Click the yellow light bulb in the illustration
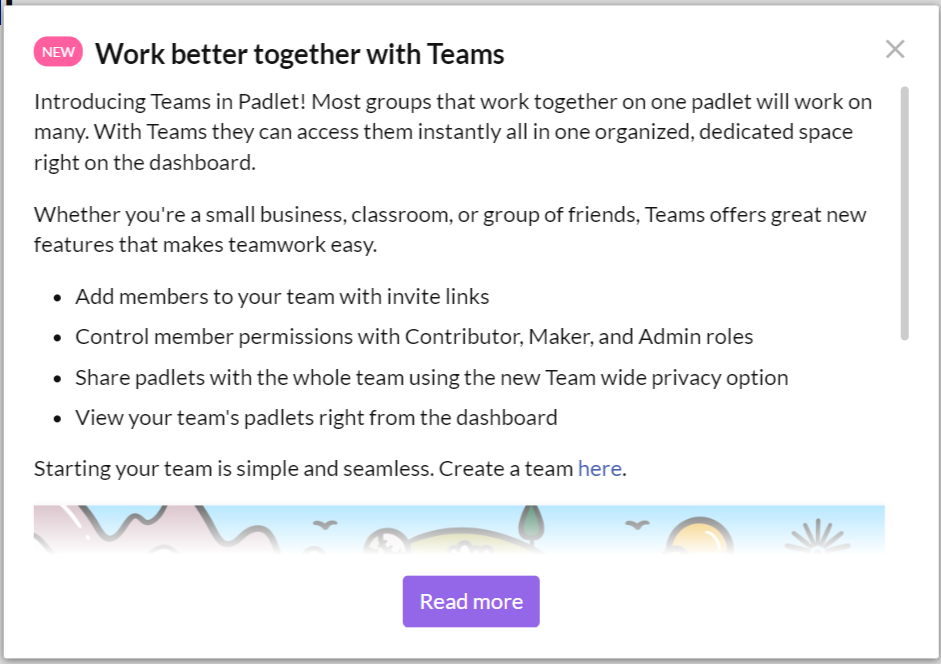941x664 pixels. [x=699, y=536]
